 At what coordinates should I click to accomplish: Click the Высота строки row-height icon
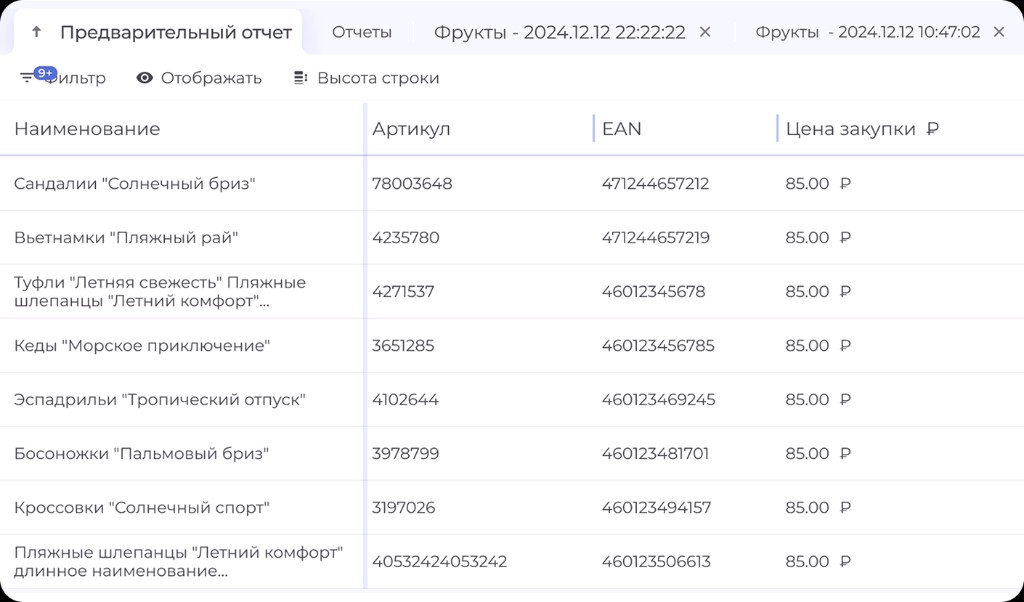coord(300,78)
